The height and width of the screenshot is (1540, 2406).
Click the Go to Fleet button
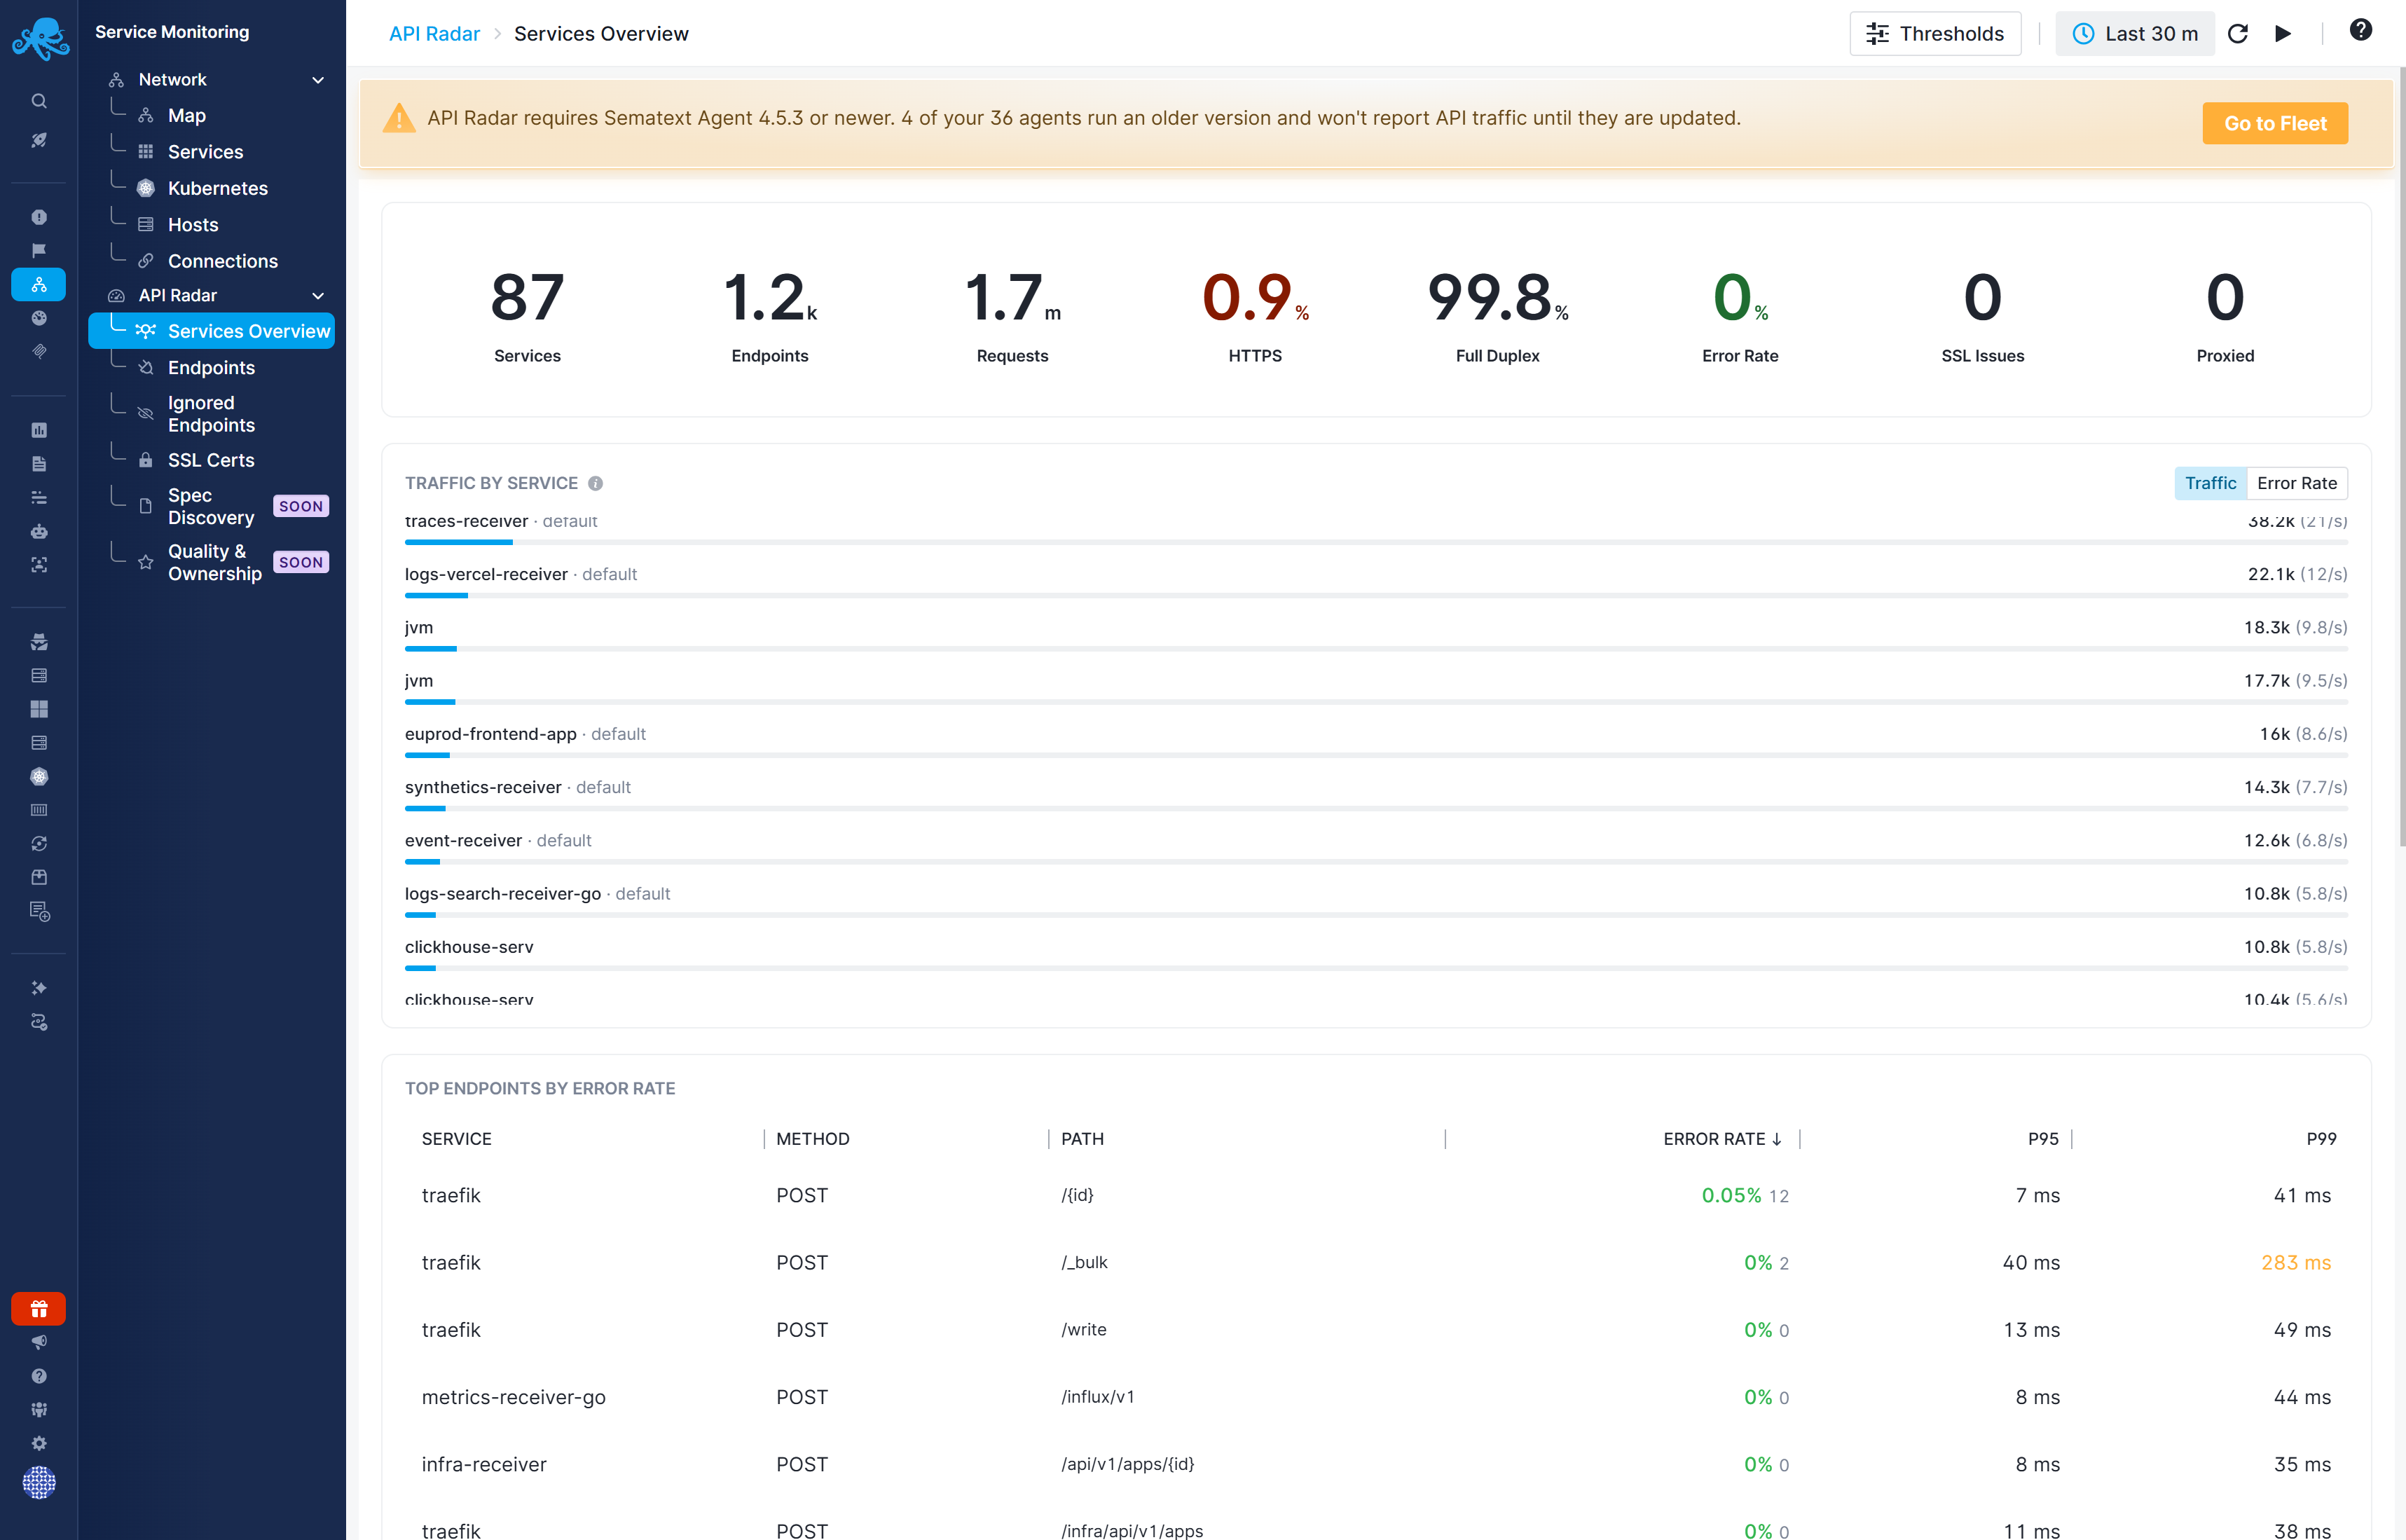2275,123
